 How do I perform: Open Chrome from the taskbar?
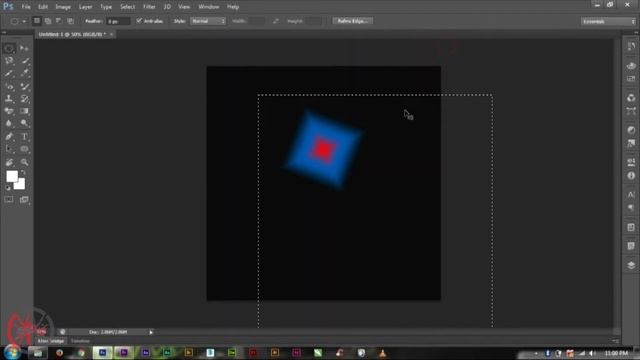pos(81,353)
